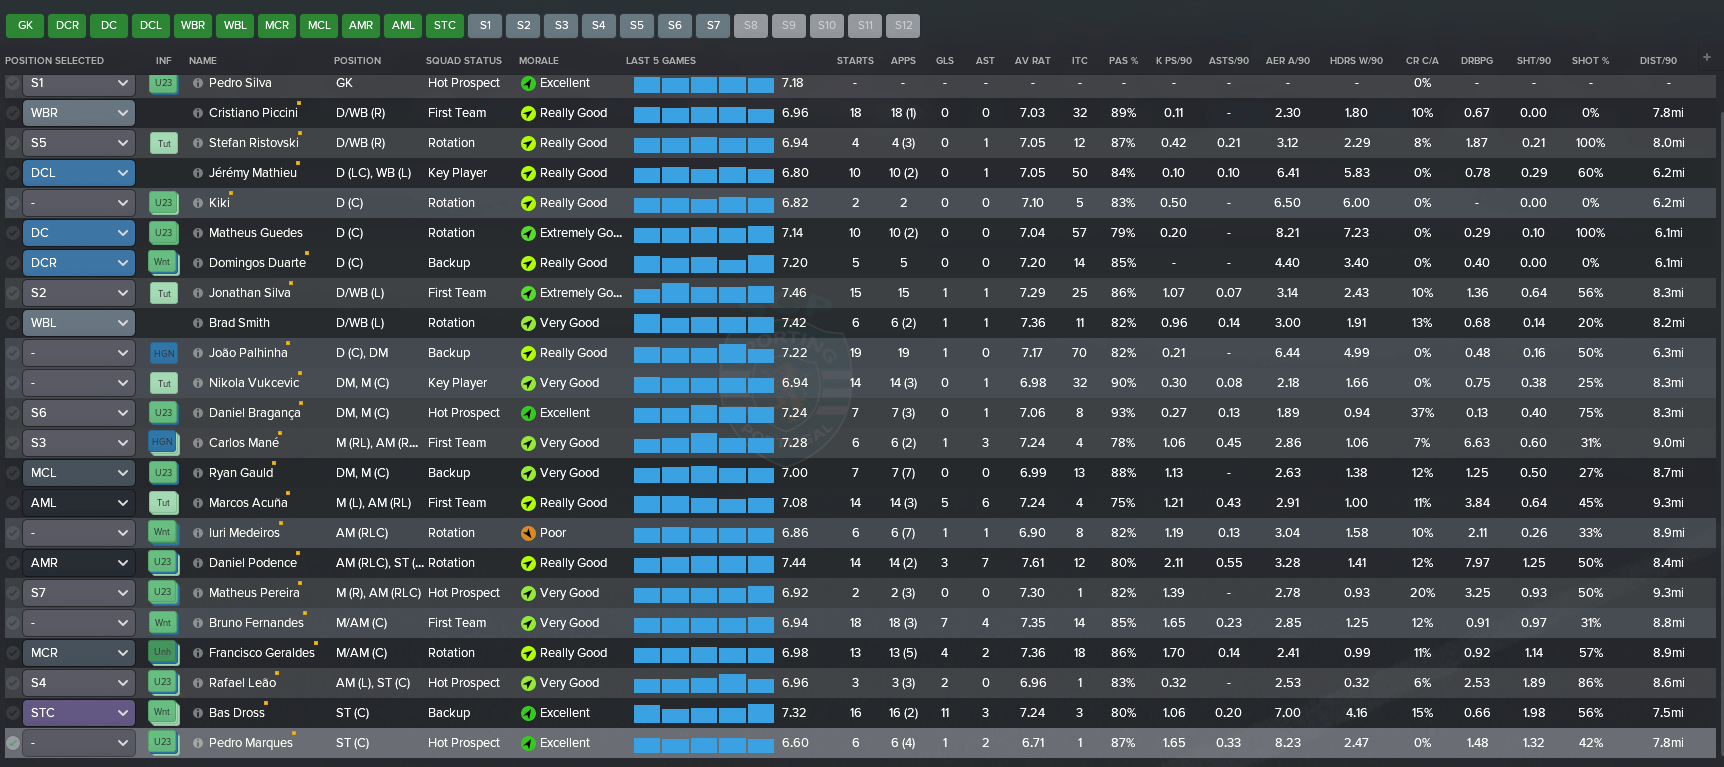Open the info icon beside Pedro Silva
Screen dimensions: 1724x767
tap(198, 83)
